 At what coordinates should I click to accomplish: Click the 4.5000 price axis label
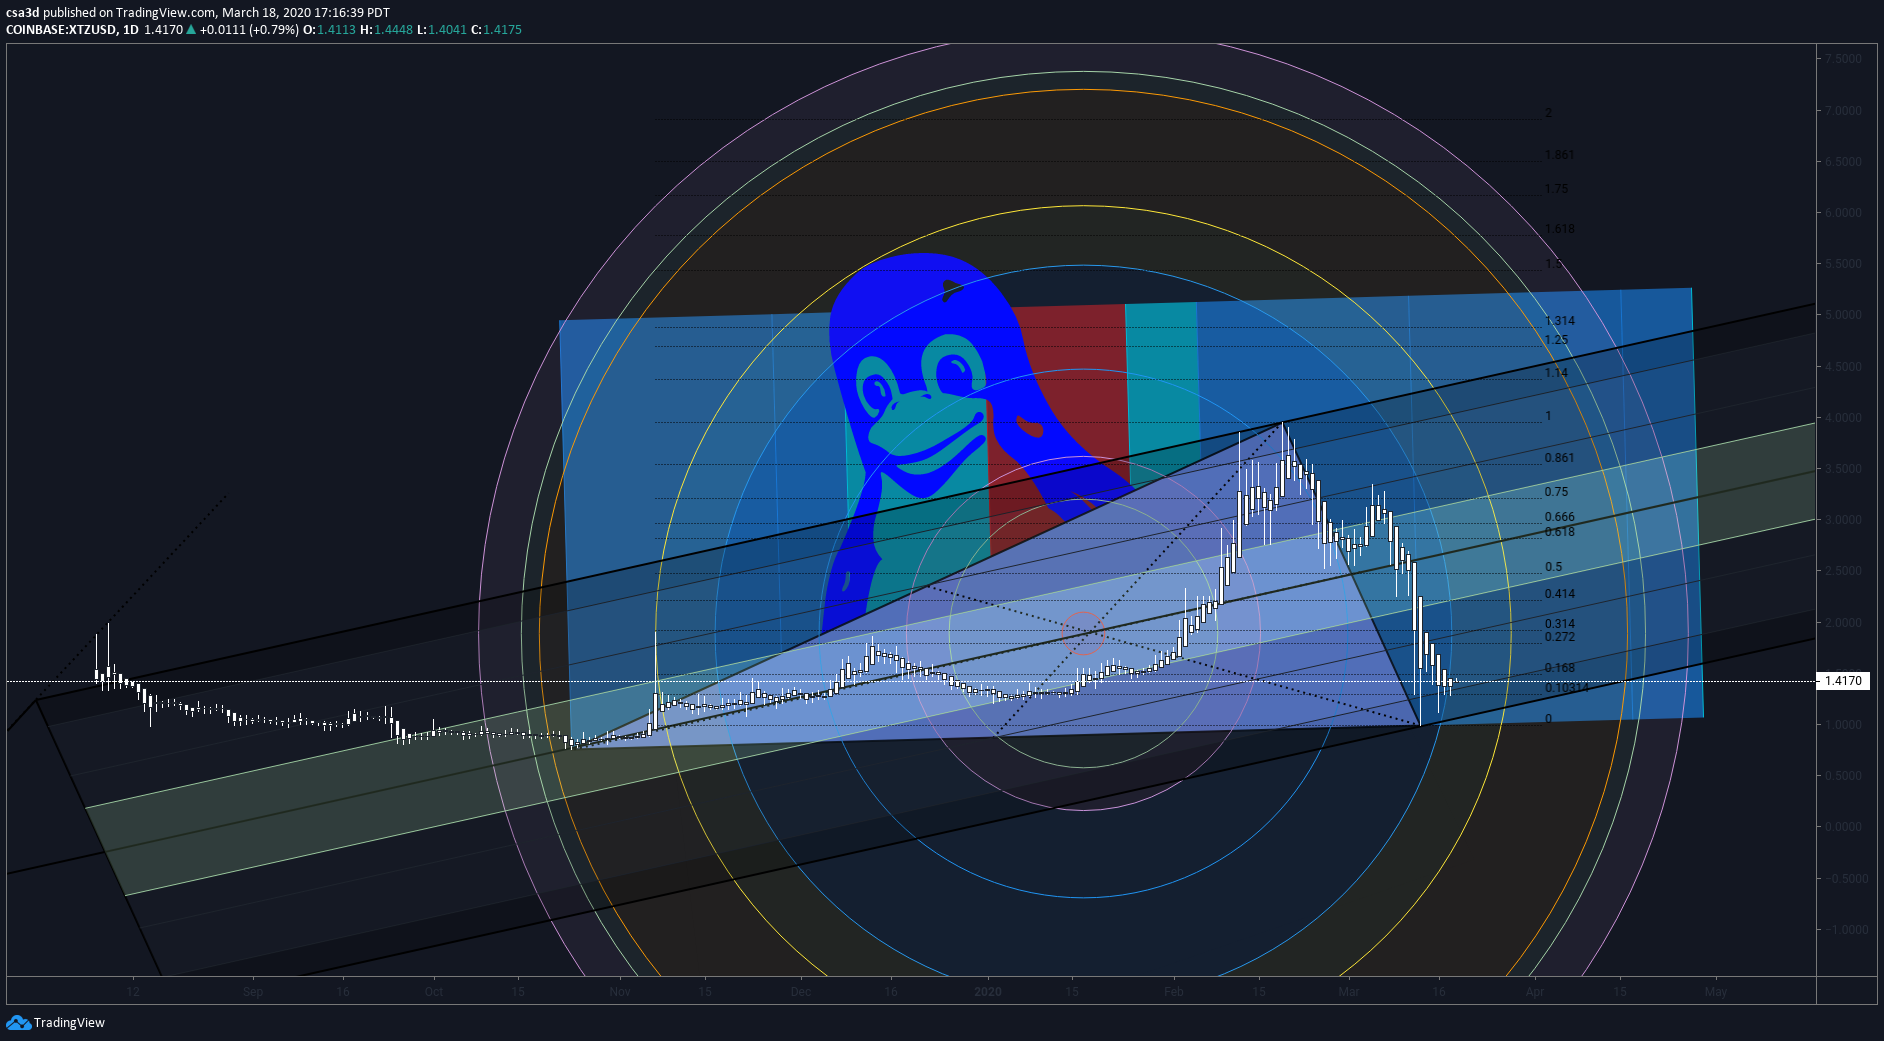point(1843,366)
